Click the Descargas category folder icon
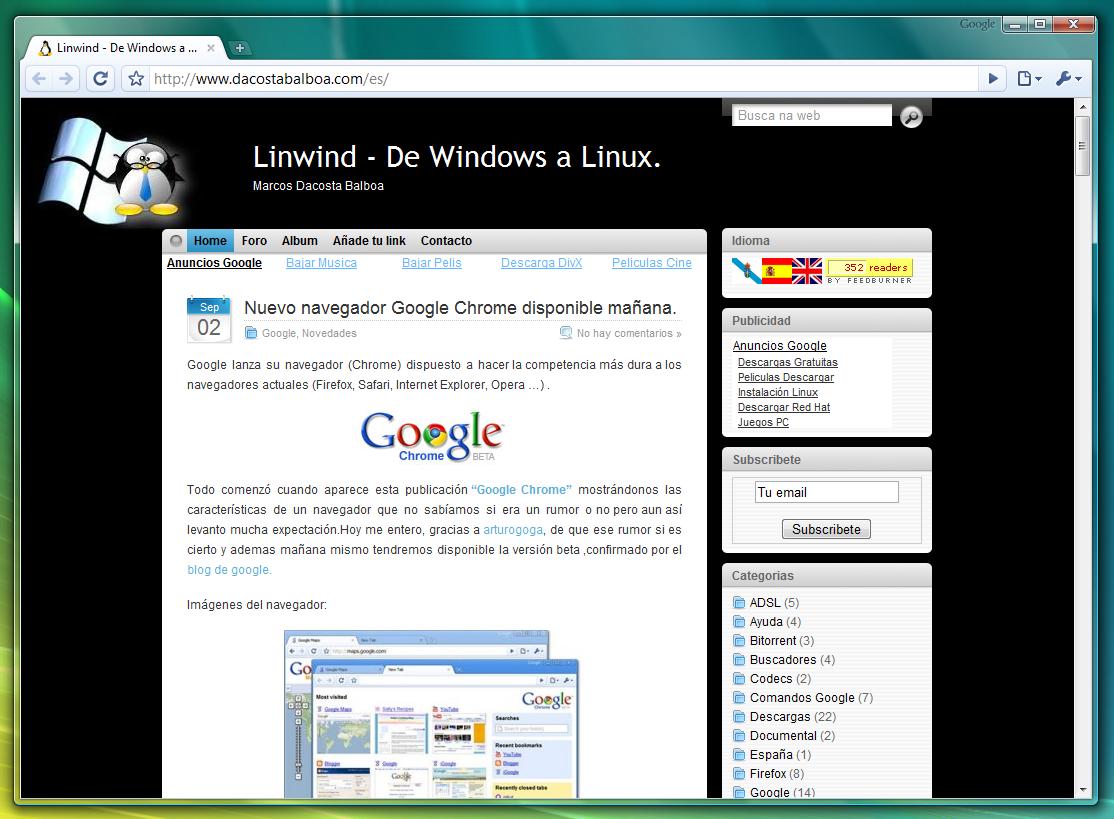Image resolution: width=1114 pixels, height=819 pixels. [739, 717]
